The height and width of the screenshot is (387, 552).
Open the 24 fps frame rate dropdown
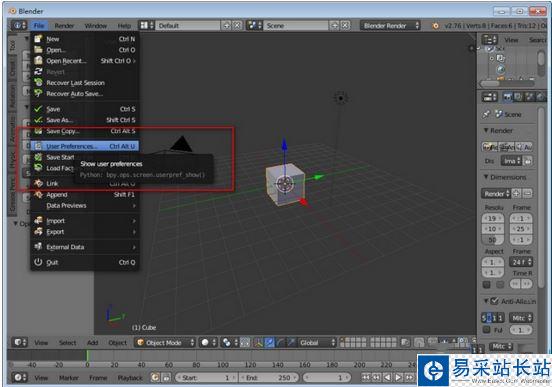(x=521, y=262)
